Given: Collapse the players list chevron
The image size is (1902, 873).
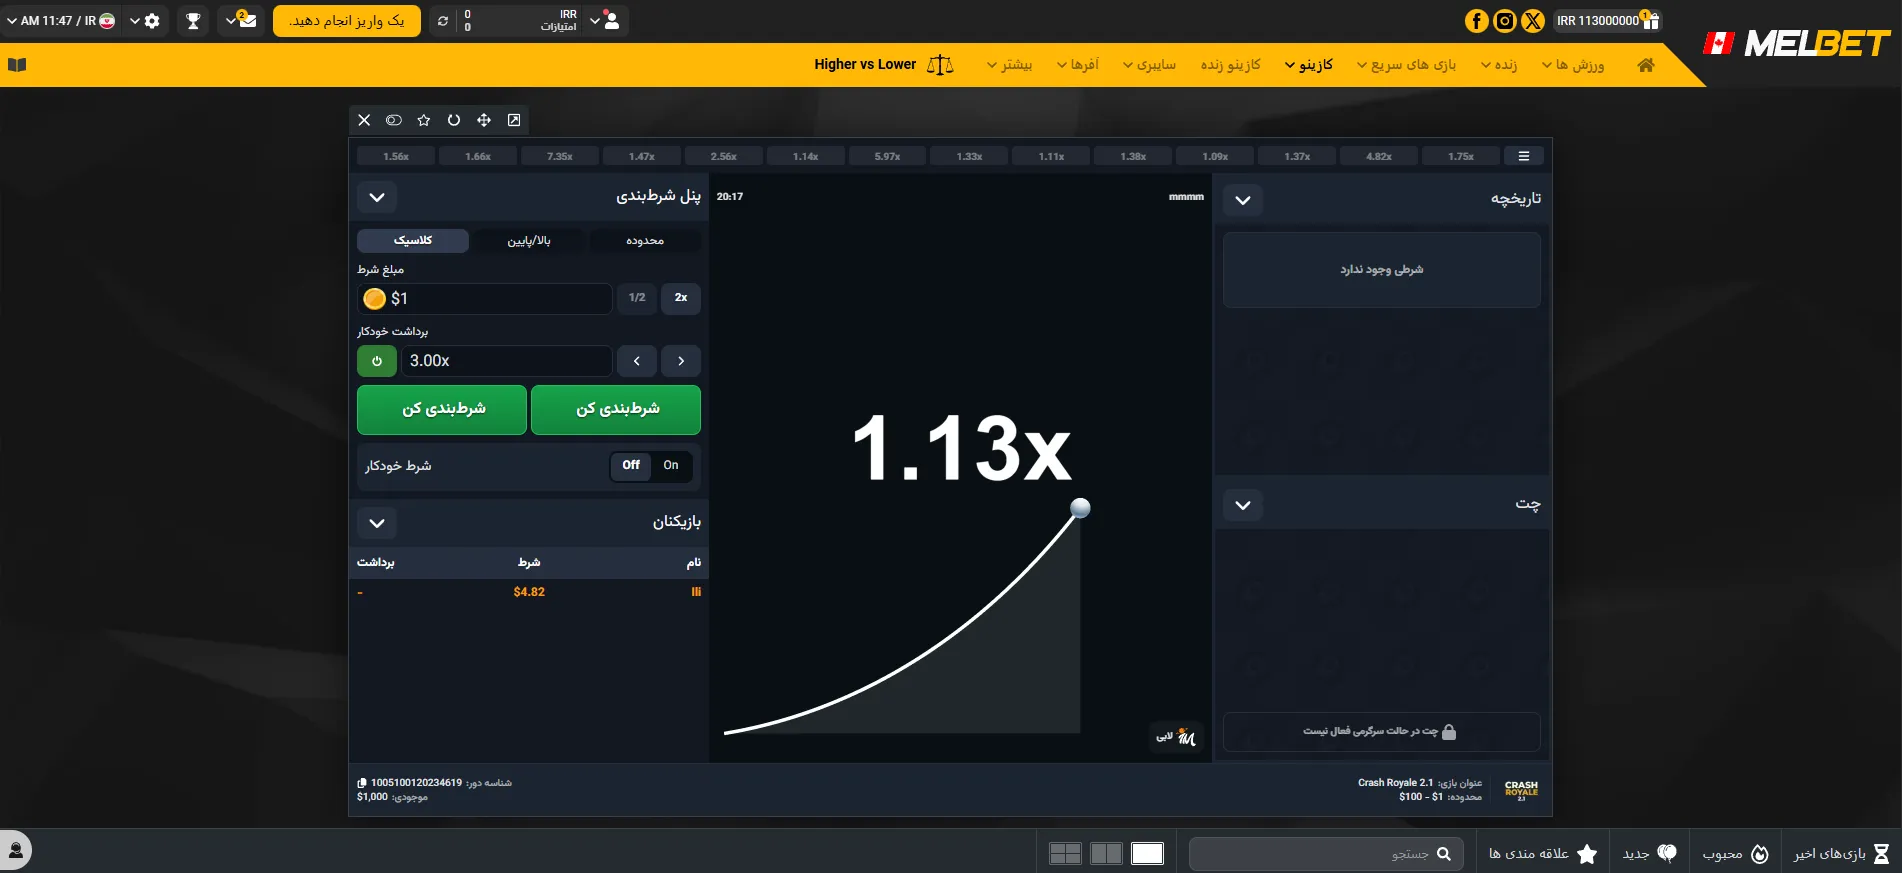Looking at the screenshot, I should [x=377, y=523].
